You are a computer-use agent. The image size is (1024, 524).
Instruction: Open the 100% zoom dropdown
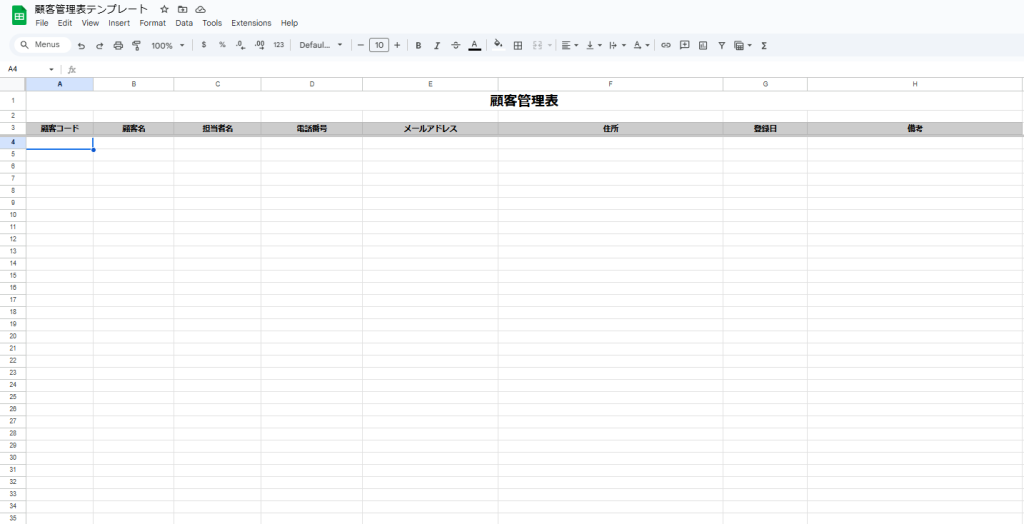pyautogui.click(x=167, y=45)
